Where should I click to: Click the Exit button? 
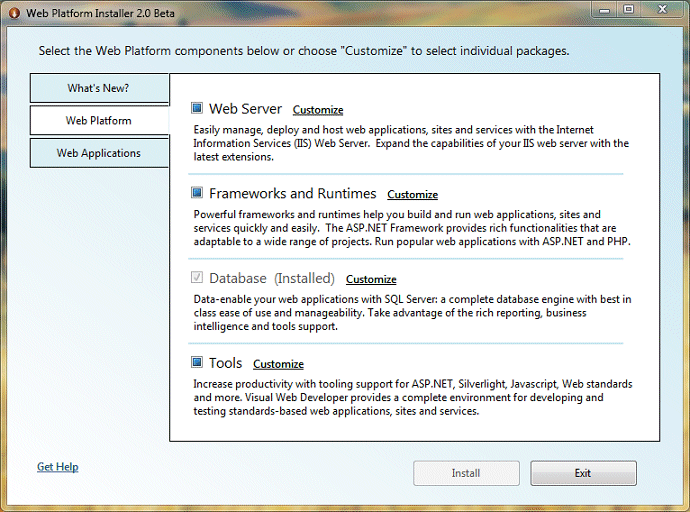tap(584, 473)
